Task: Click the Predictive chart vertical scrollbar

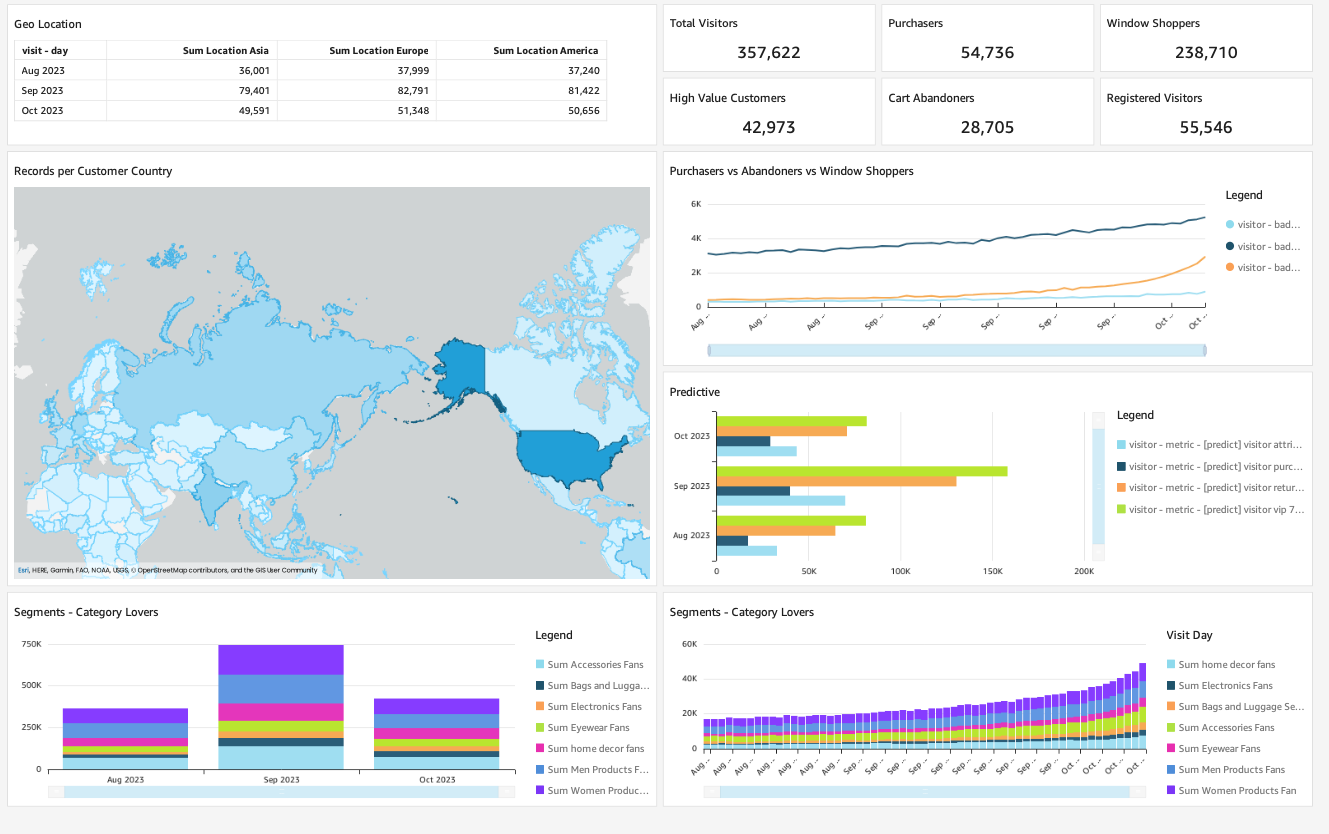Action: (x=1098, y=486)
